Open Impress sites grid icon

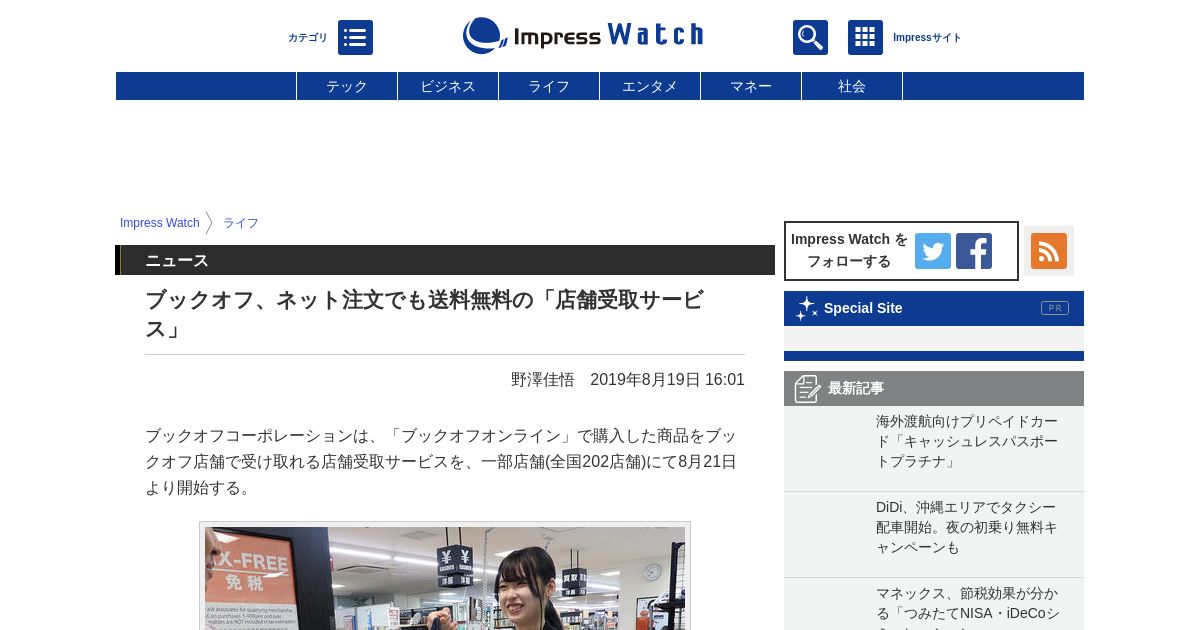[865, 38]
